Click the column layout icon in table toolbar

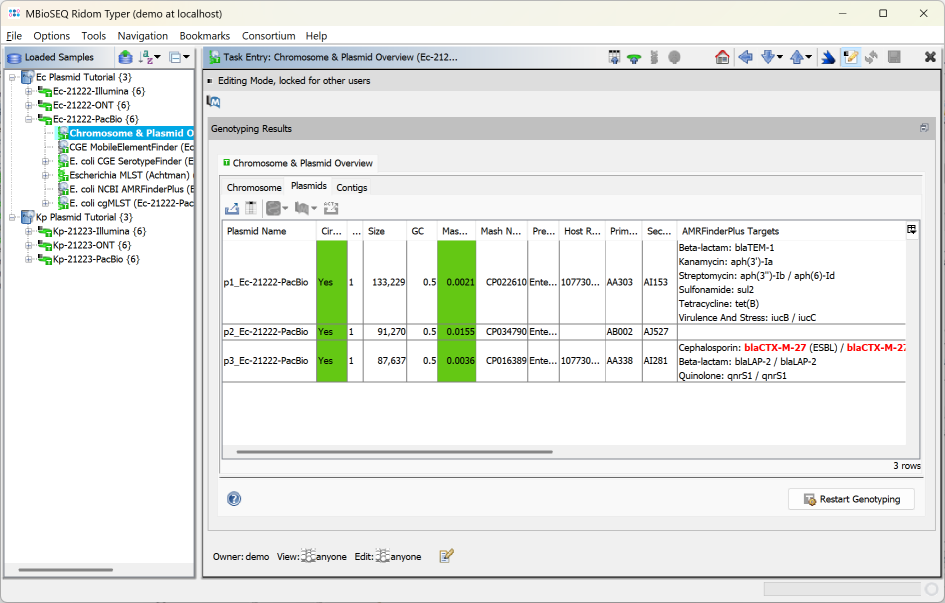tap(251, 208)
